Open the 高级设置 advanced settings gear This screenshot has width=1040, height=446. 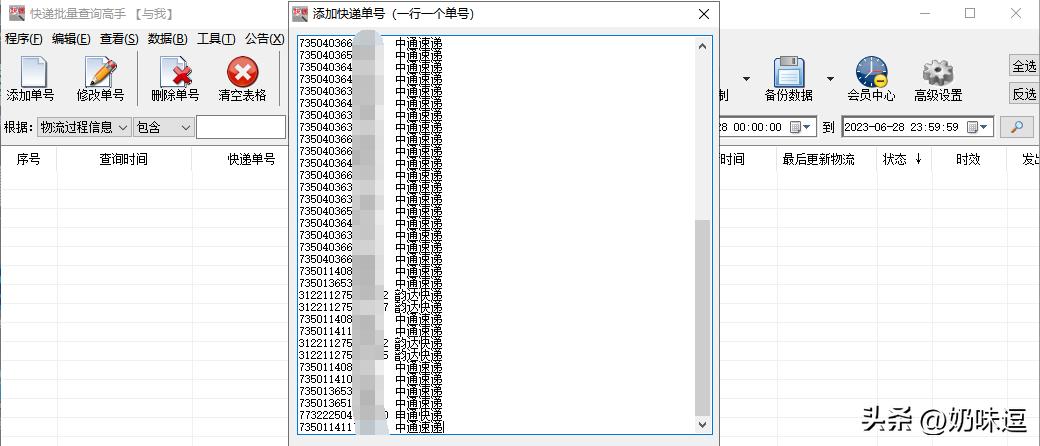[938, 79]
